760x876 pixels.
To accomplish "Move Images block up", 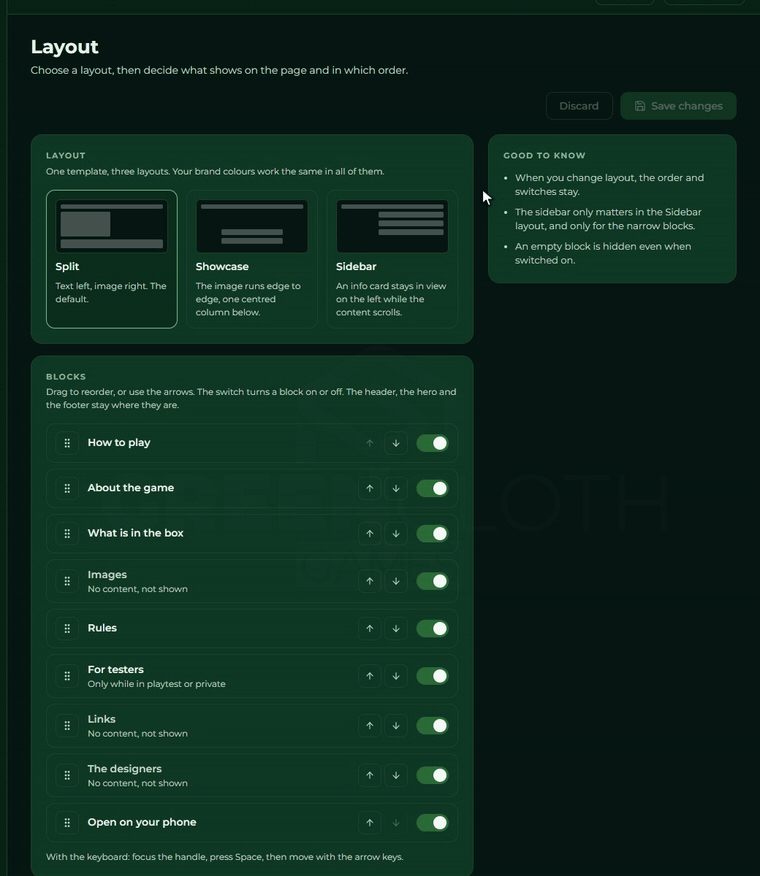I will point(369,581).
